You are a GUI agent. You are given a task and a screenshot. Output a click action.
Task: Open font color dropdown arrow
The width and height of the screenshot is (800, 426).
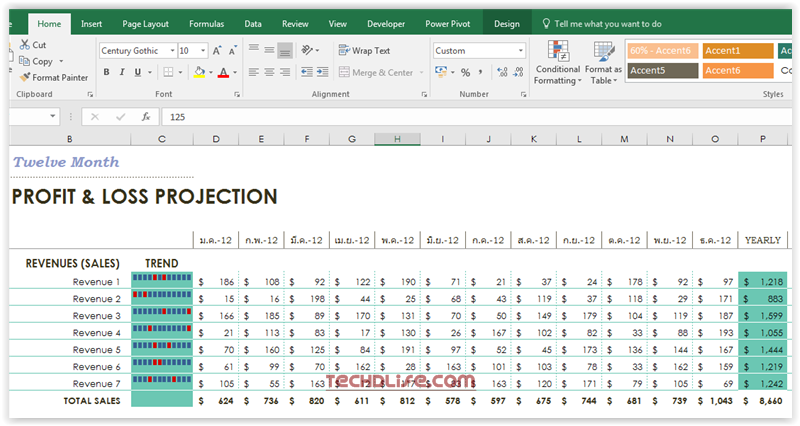[235, 72]
